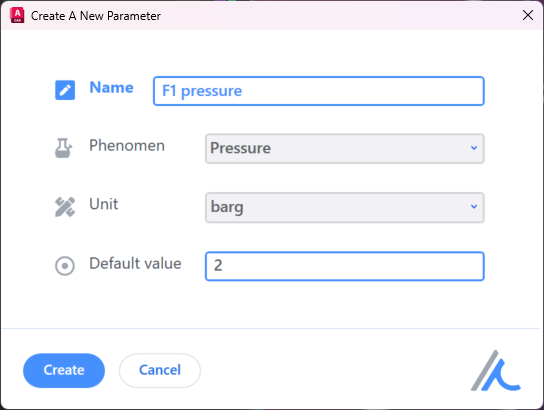Click the flask icon next to Phenomen

(63, 148)
